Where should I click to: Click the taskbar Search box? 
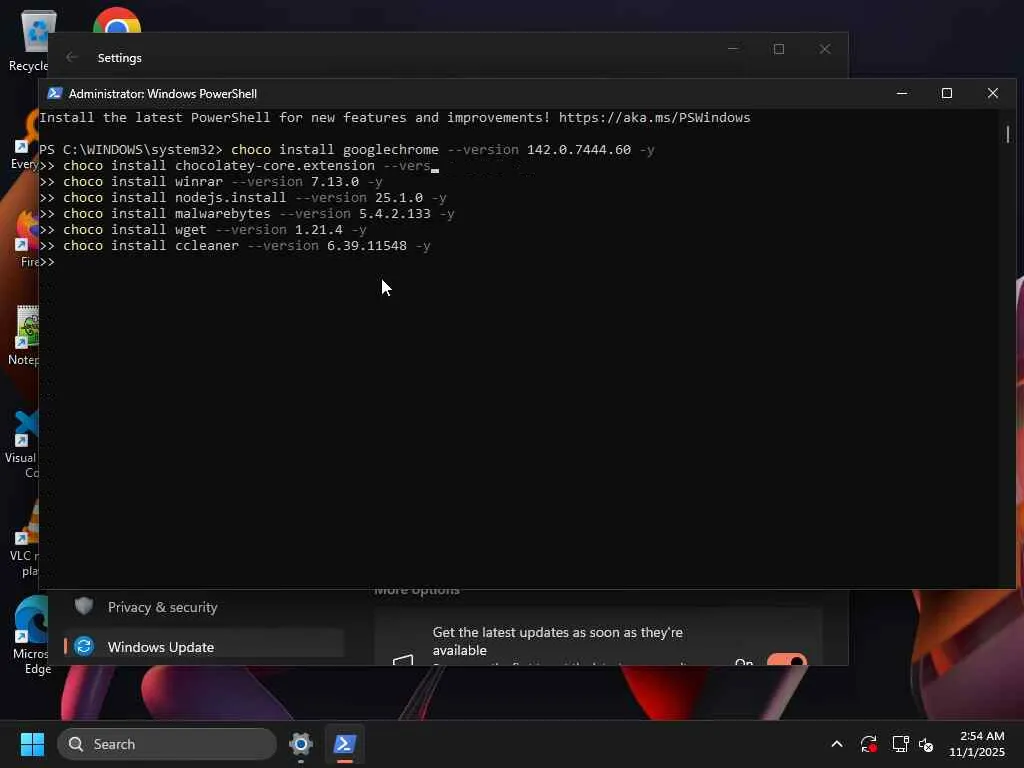(x=167, y=744)
